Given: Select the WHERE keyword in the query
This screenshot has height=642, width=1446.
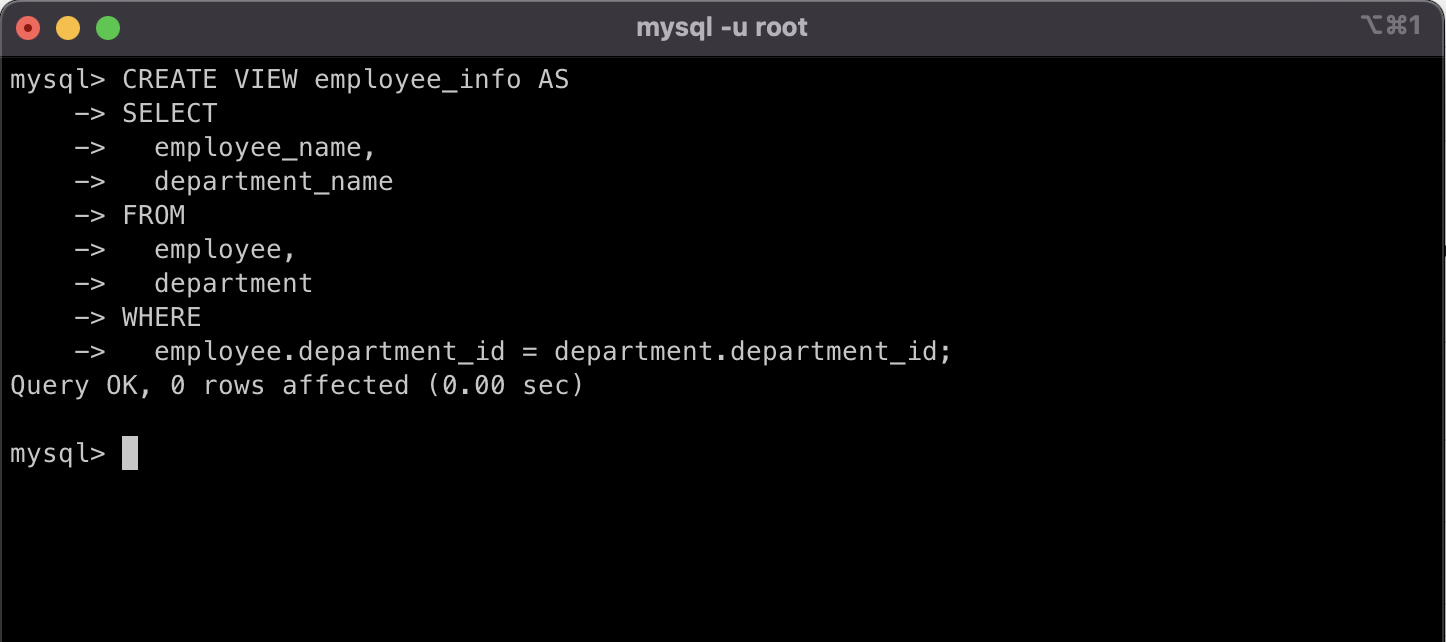Looking at the screenshot, I should (161, 317).
